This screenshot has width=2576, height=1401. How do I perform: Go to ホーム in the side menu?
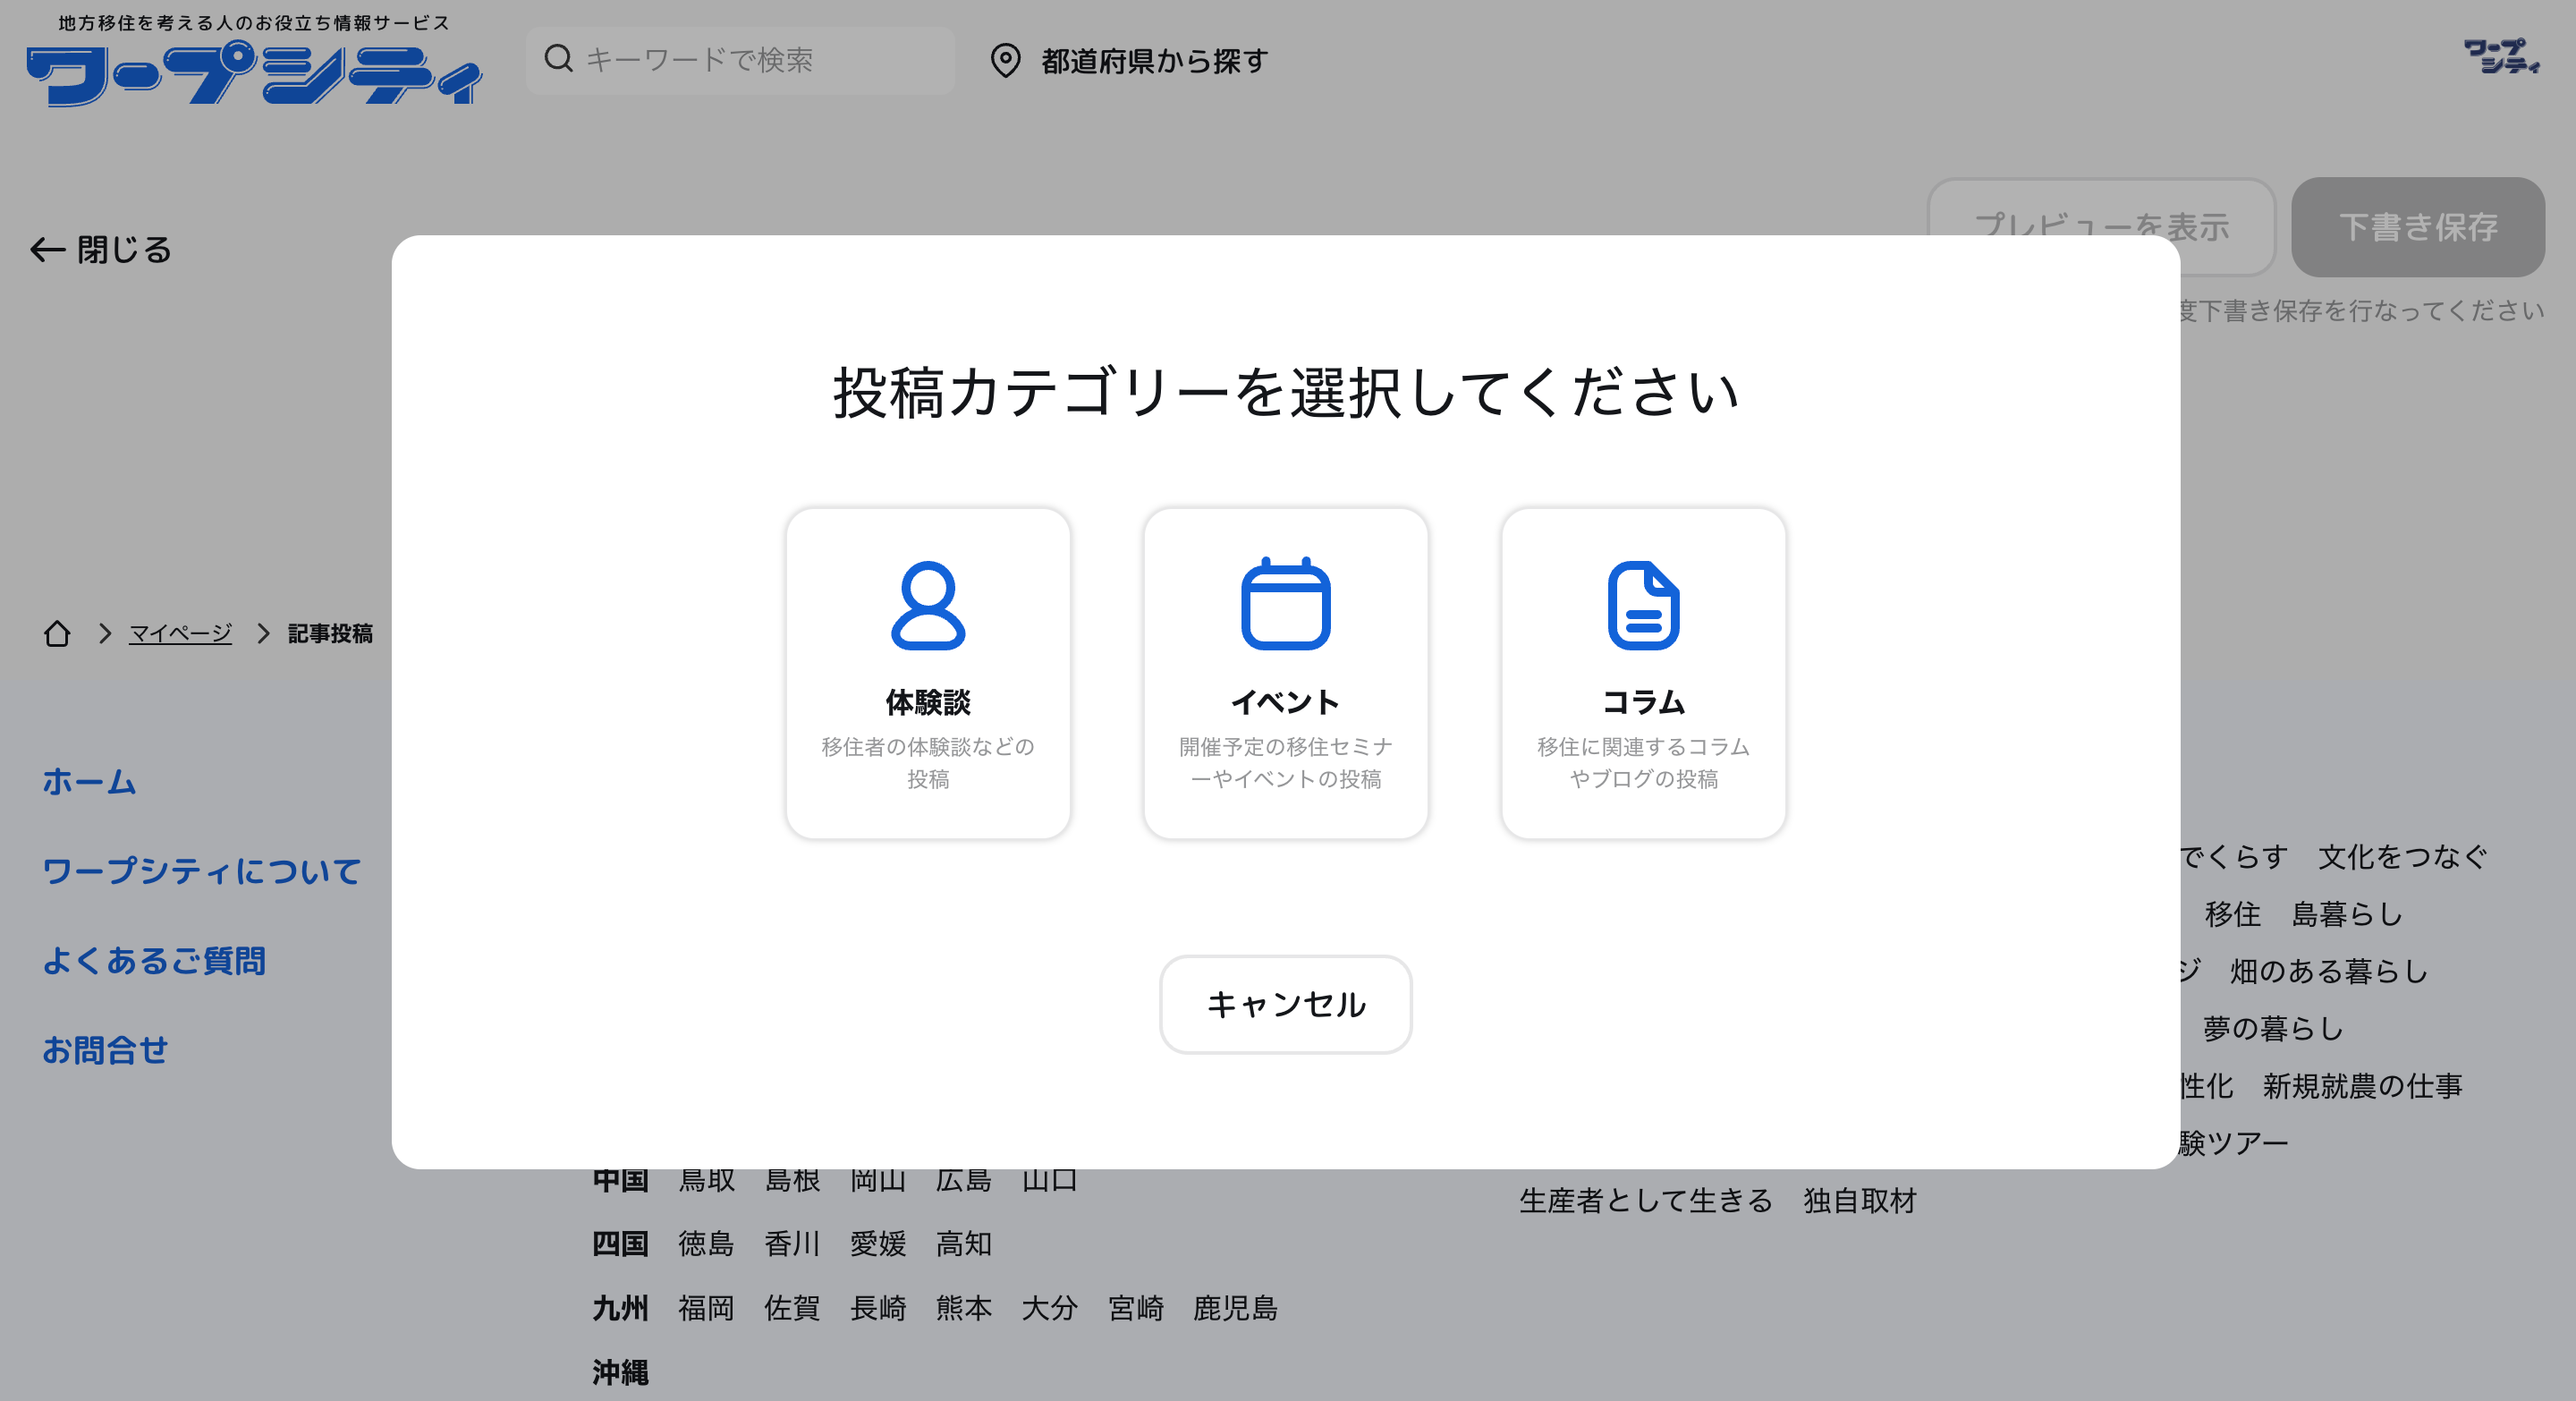click(x=89, y=781)
